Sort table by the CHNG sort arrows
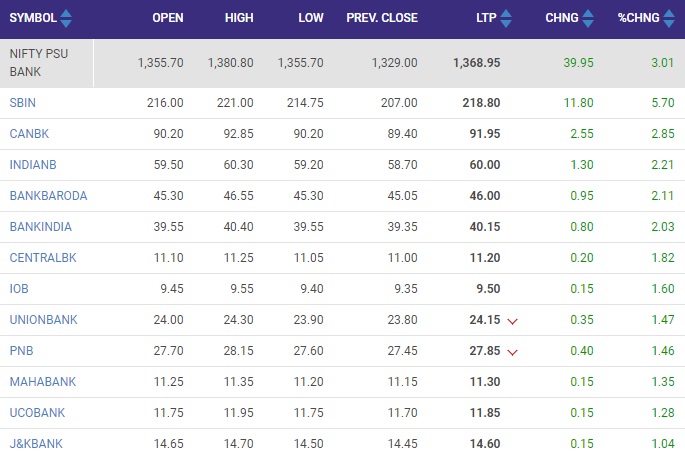This screenshot has height=455, width=685. [588, 18]
